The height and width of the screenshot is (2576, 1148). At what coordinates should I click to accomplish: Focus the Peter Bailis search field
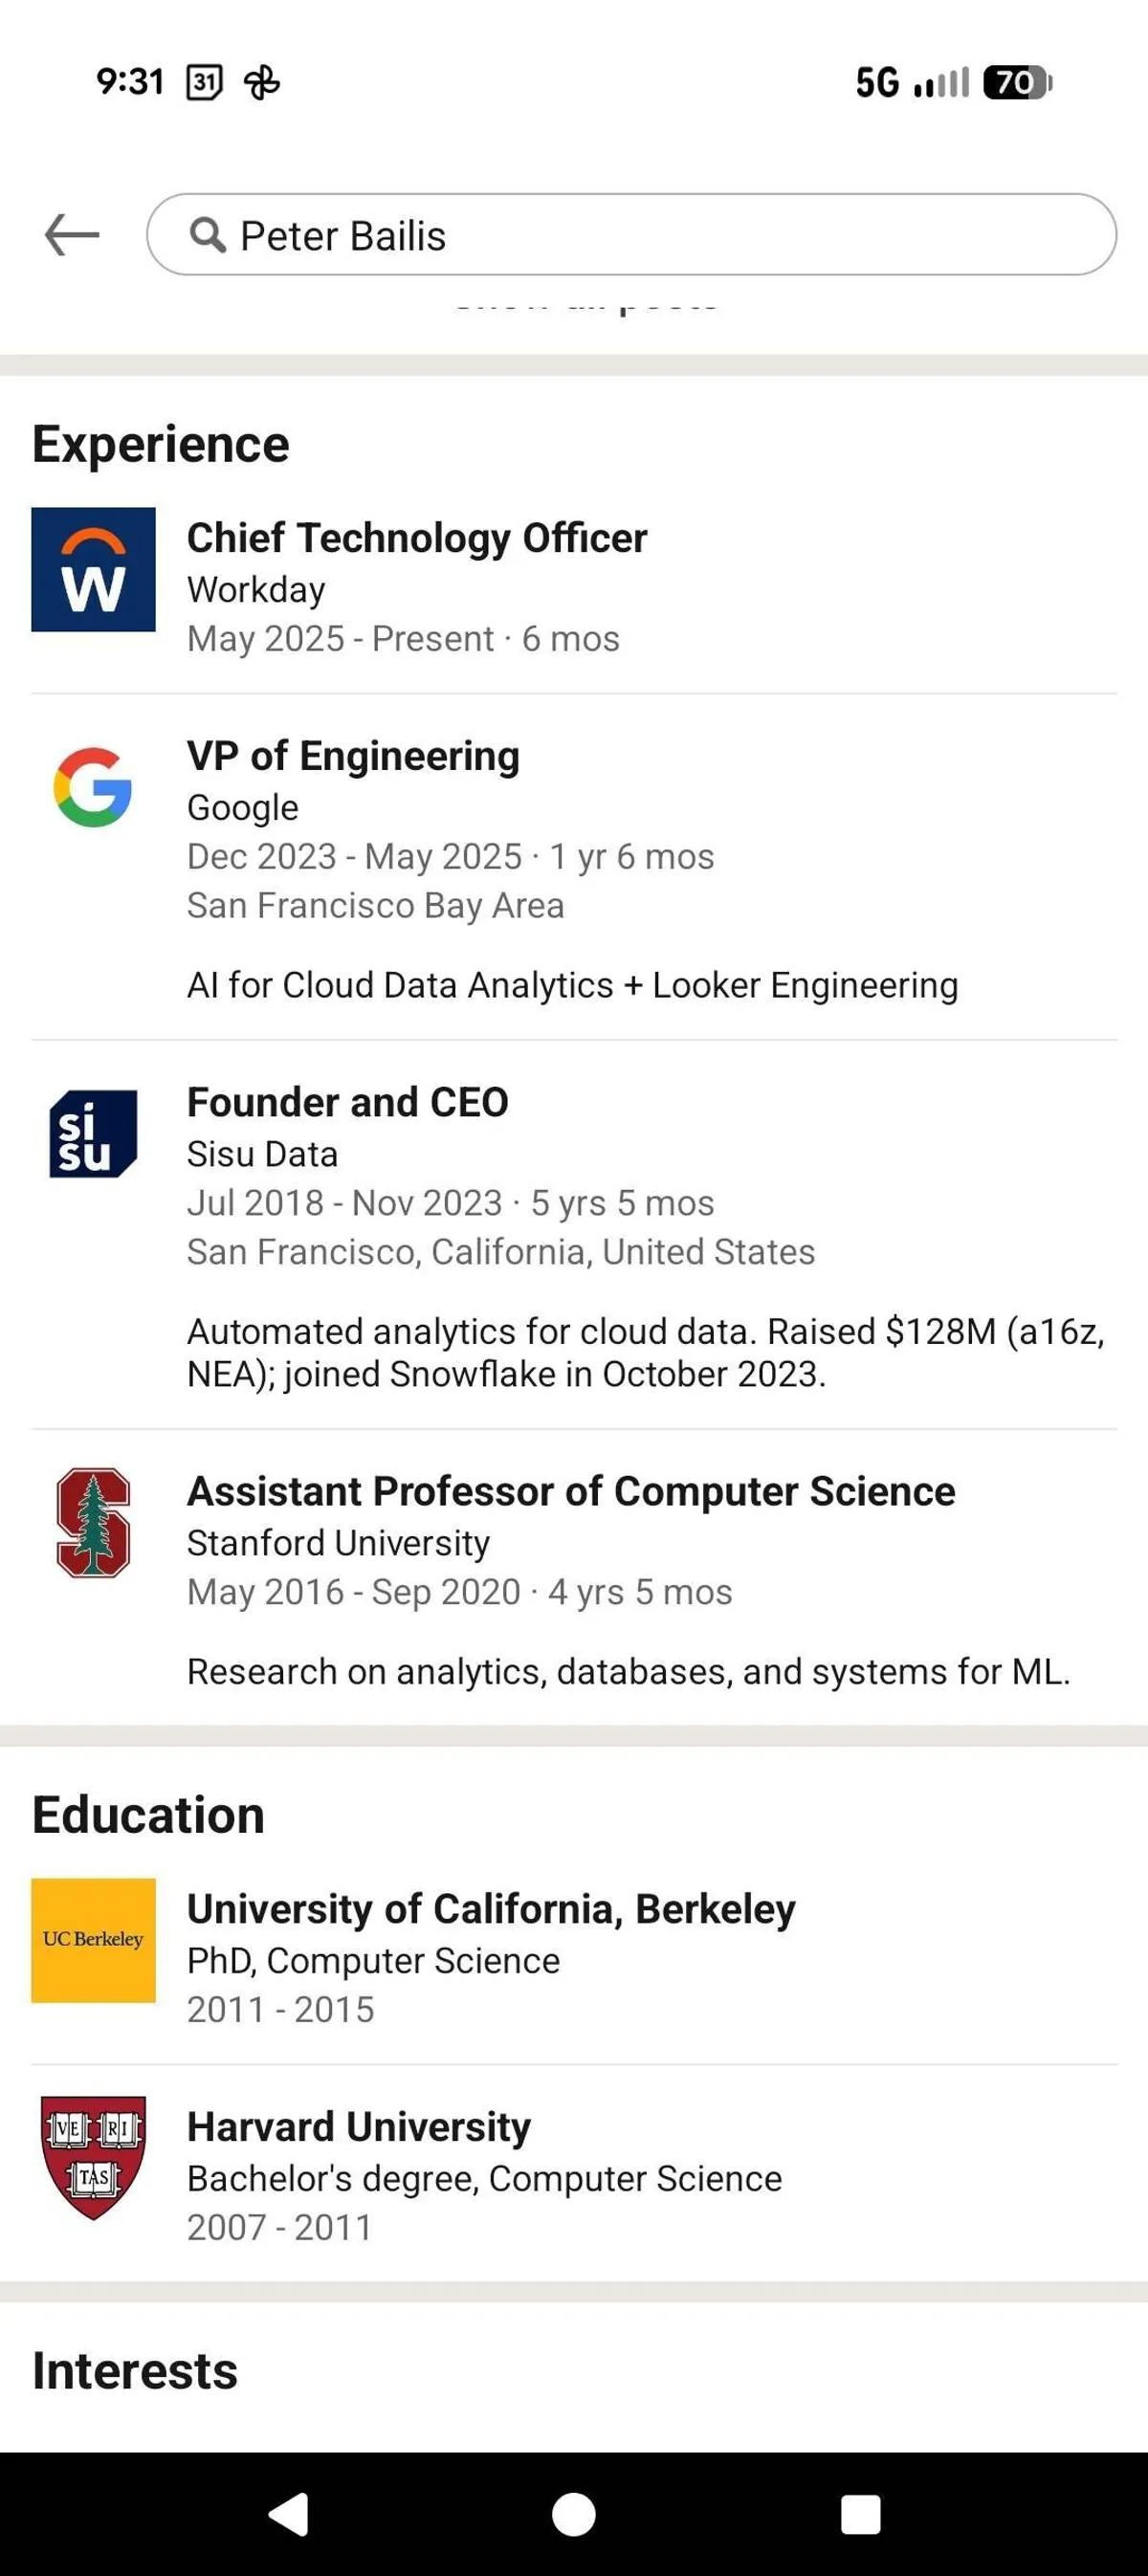[660, 236]
